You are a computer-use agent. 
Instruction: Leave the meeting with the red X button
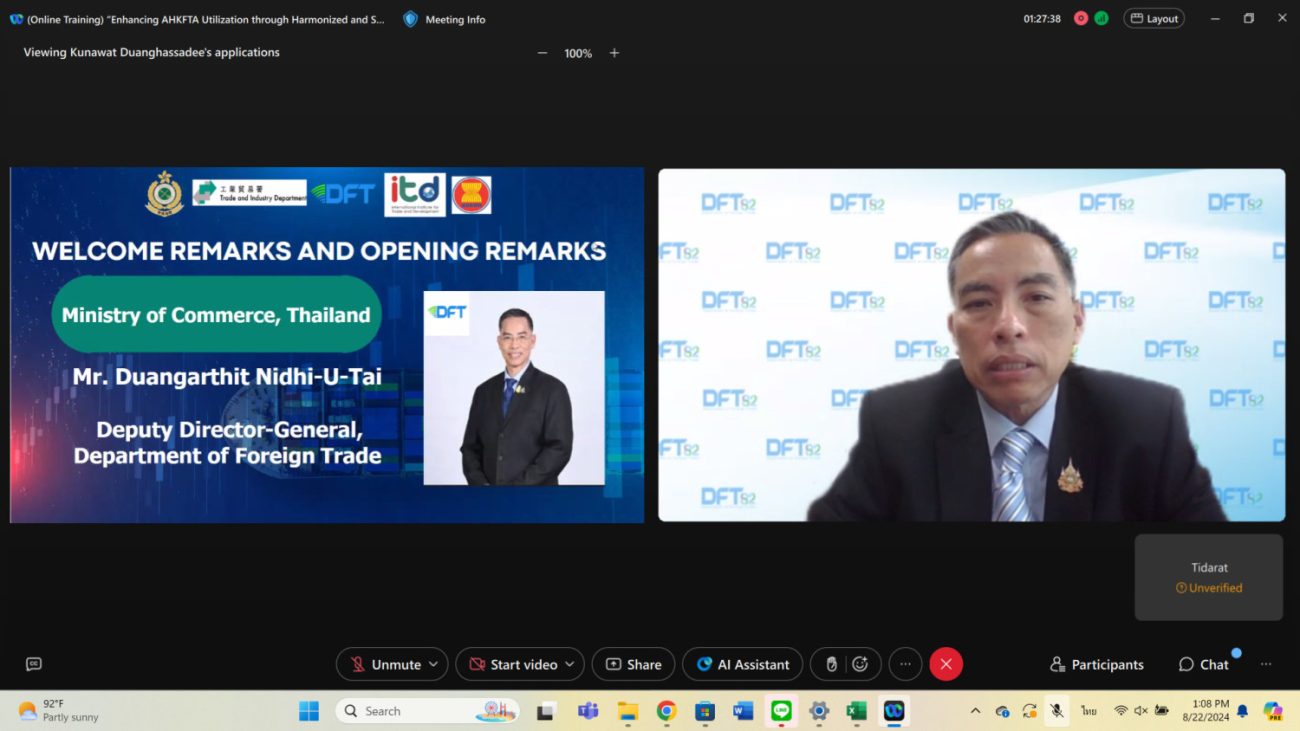pyautogui.click(x=946, y=664)
